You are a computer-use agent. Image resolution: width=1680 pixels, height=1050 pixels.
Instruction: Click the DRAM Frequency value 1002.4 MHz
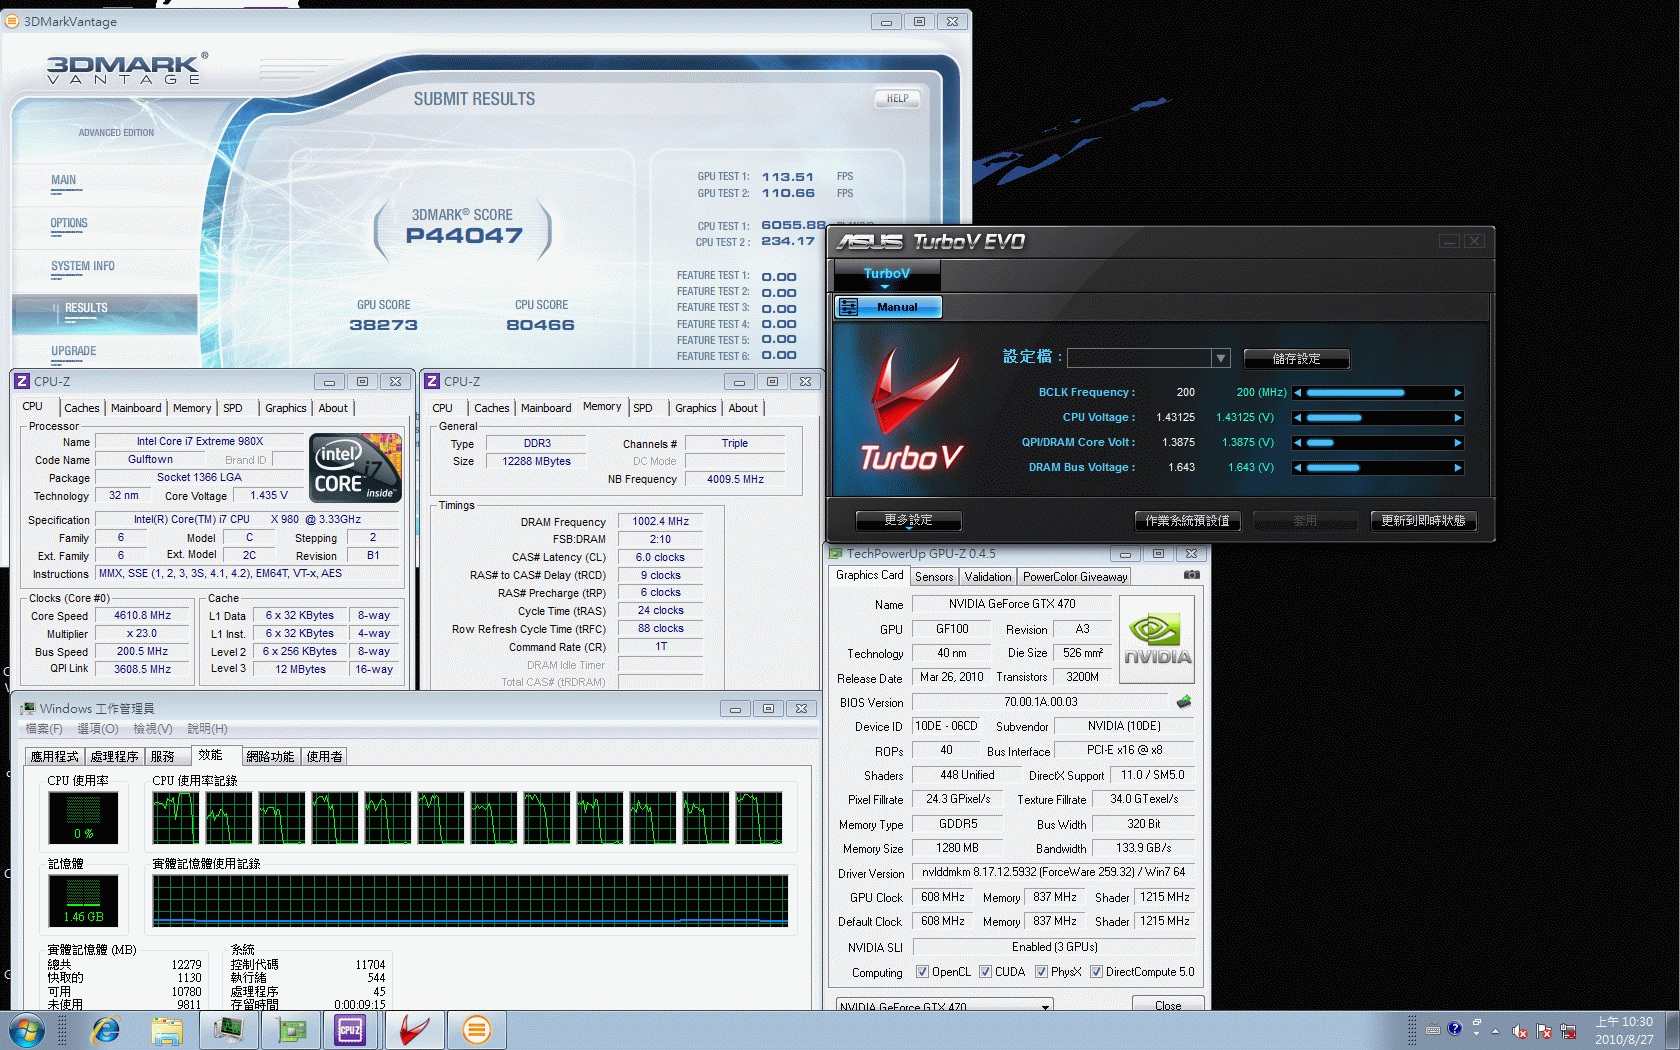click(660, 522)
